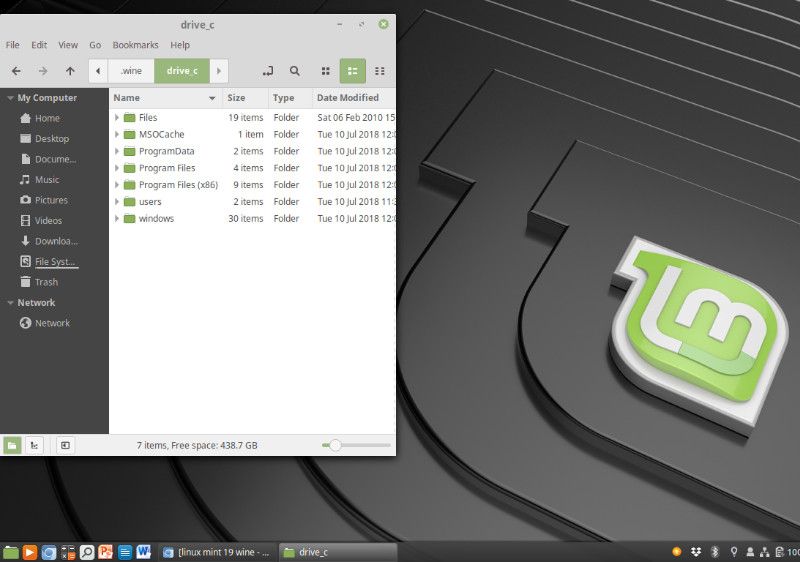
Task: Open search with the magnifier icon
Action: 294,71
